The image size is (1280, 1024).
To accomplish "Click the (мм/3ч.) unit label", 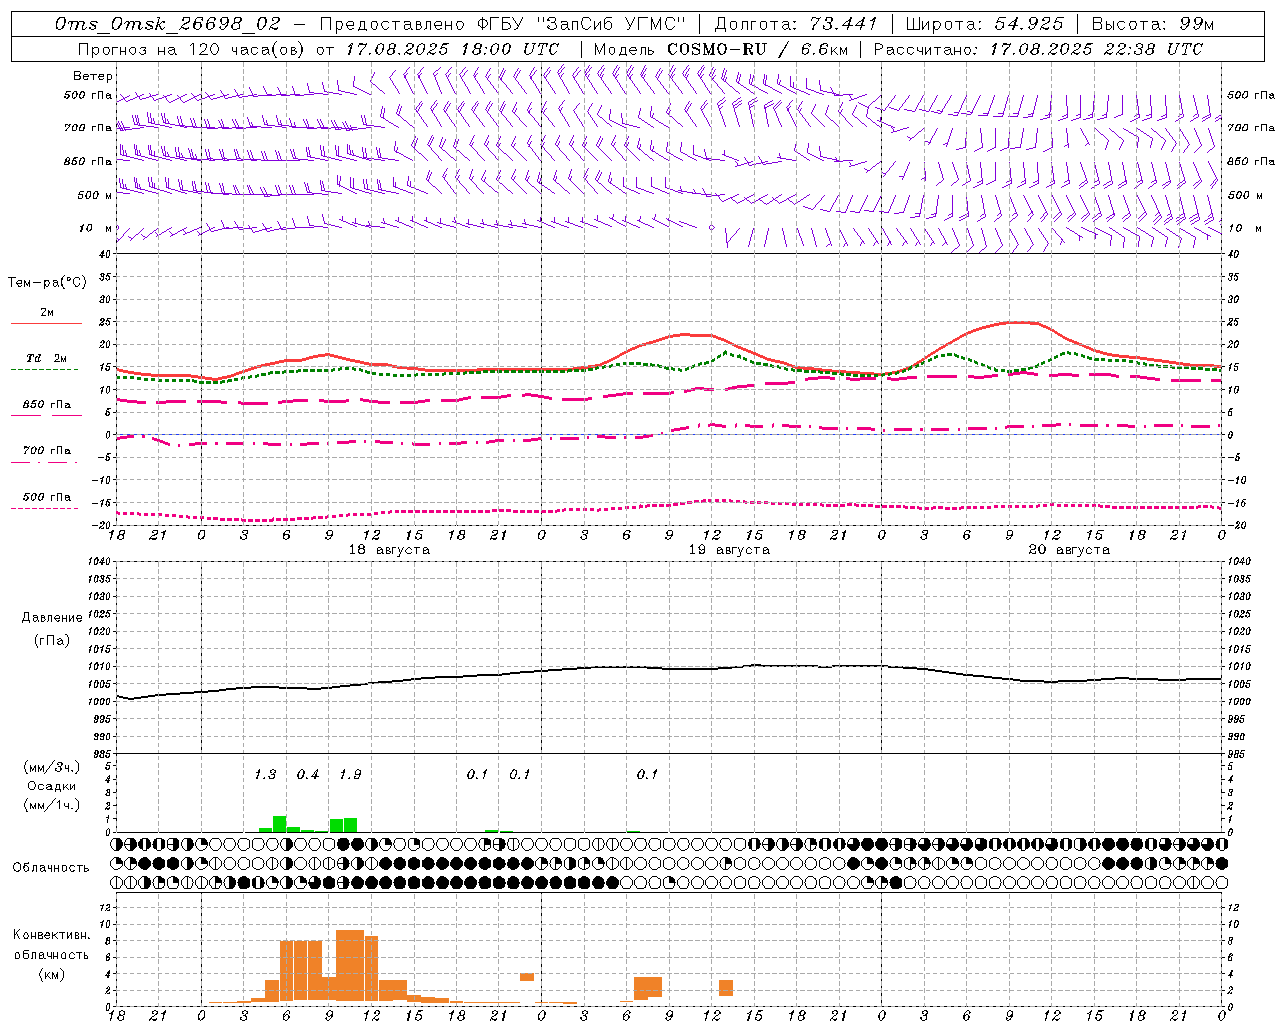I will [x=52, y=767].
